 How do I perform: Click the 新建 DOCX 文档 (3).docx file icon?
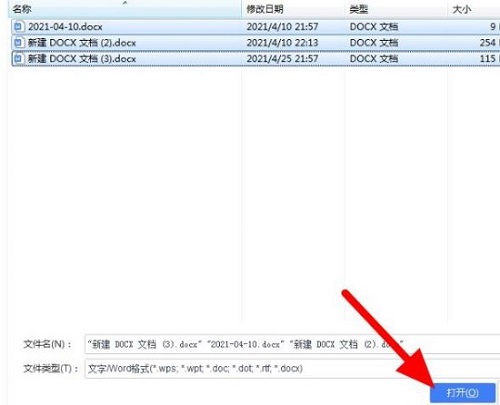point(19,59)
